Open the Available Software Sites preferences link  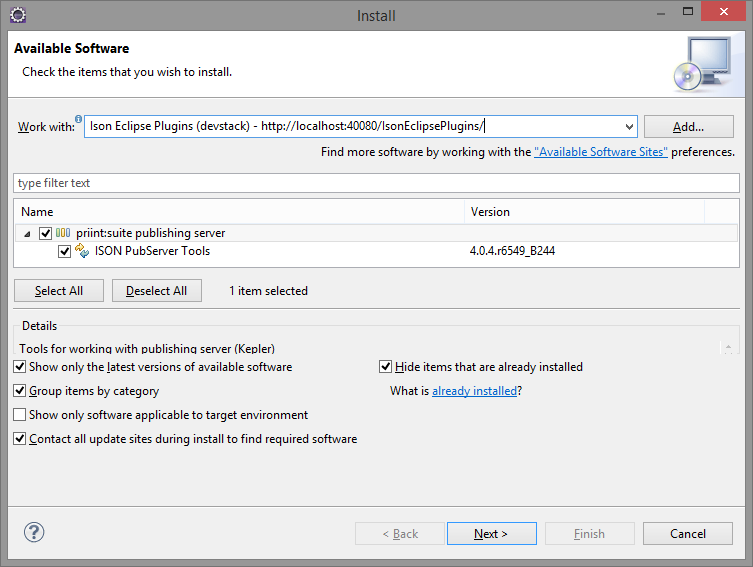600,153
